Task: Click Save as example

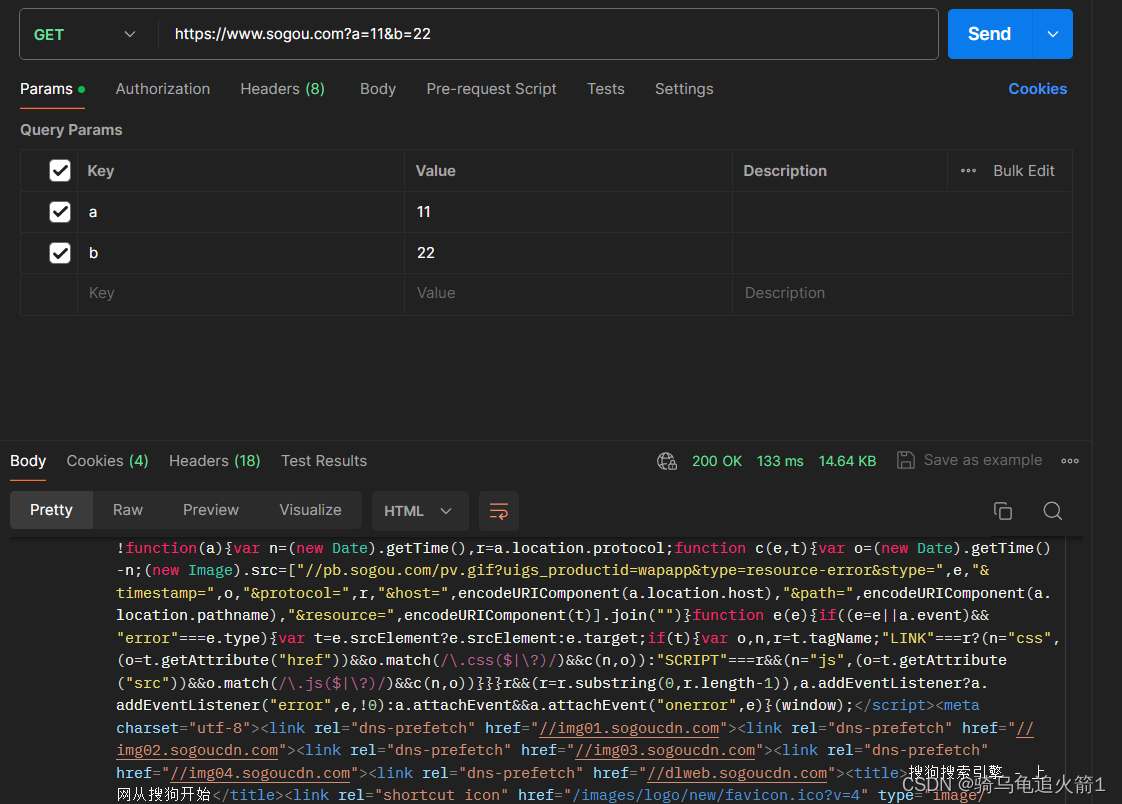Action: click(x=970, y=461)
